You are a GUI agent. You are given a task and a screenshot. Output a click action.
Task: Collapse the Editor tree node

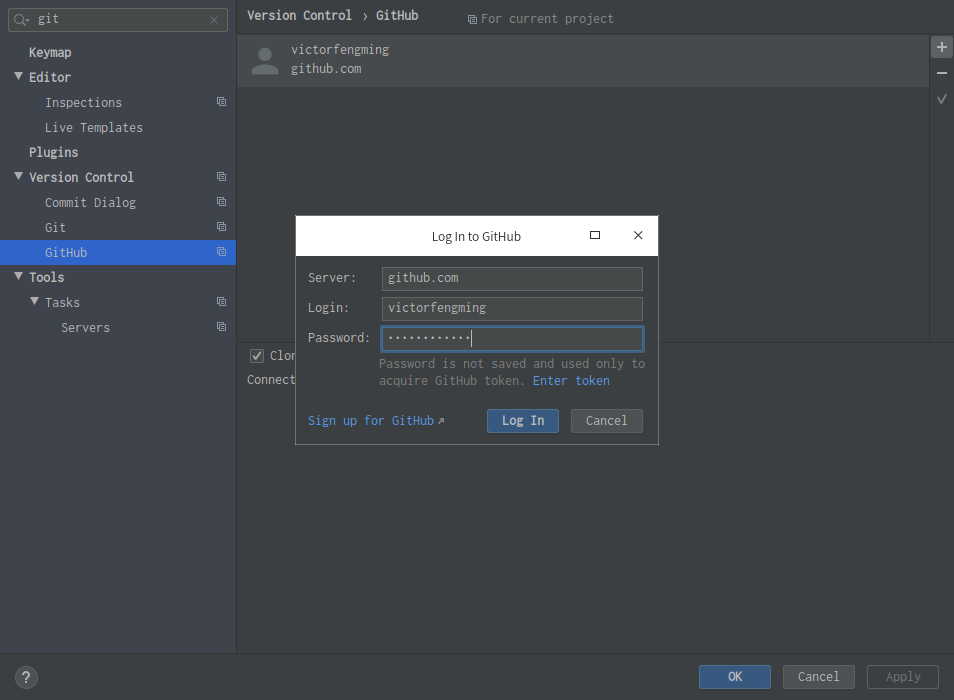click(18, 77)
